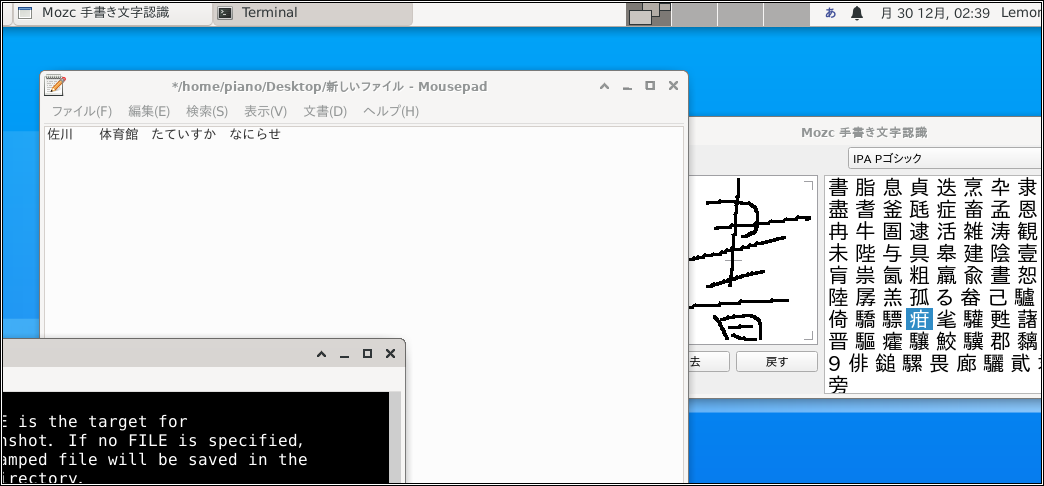Select candidate 与 in the Mozc results
The image size is (1044, 486).
pyautogui.click(x=892, y=254)
